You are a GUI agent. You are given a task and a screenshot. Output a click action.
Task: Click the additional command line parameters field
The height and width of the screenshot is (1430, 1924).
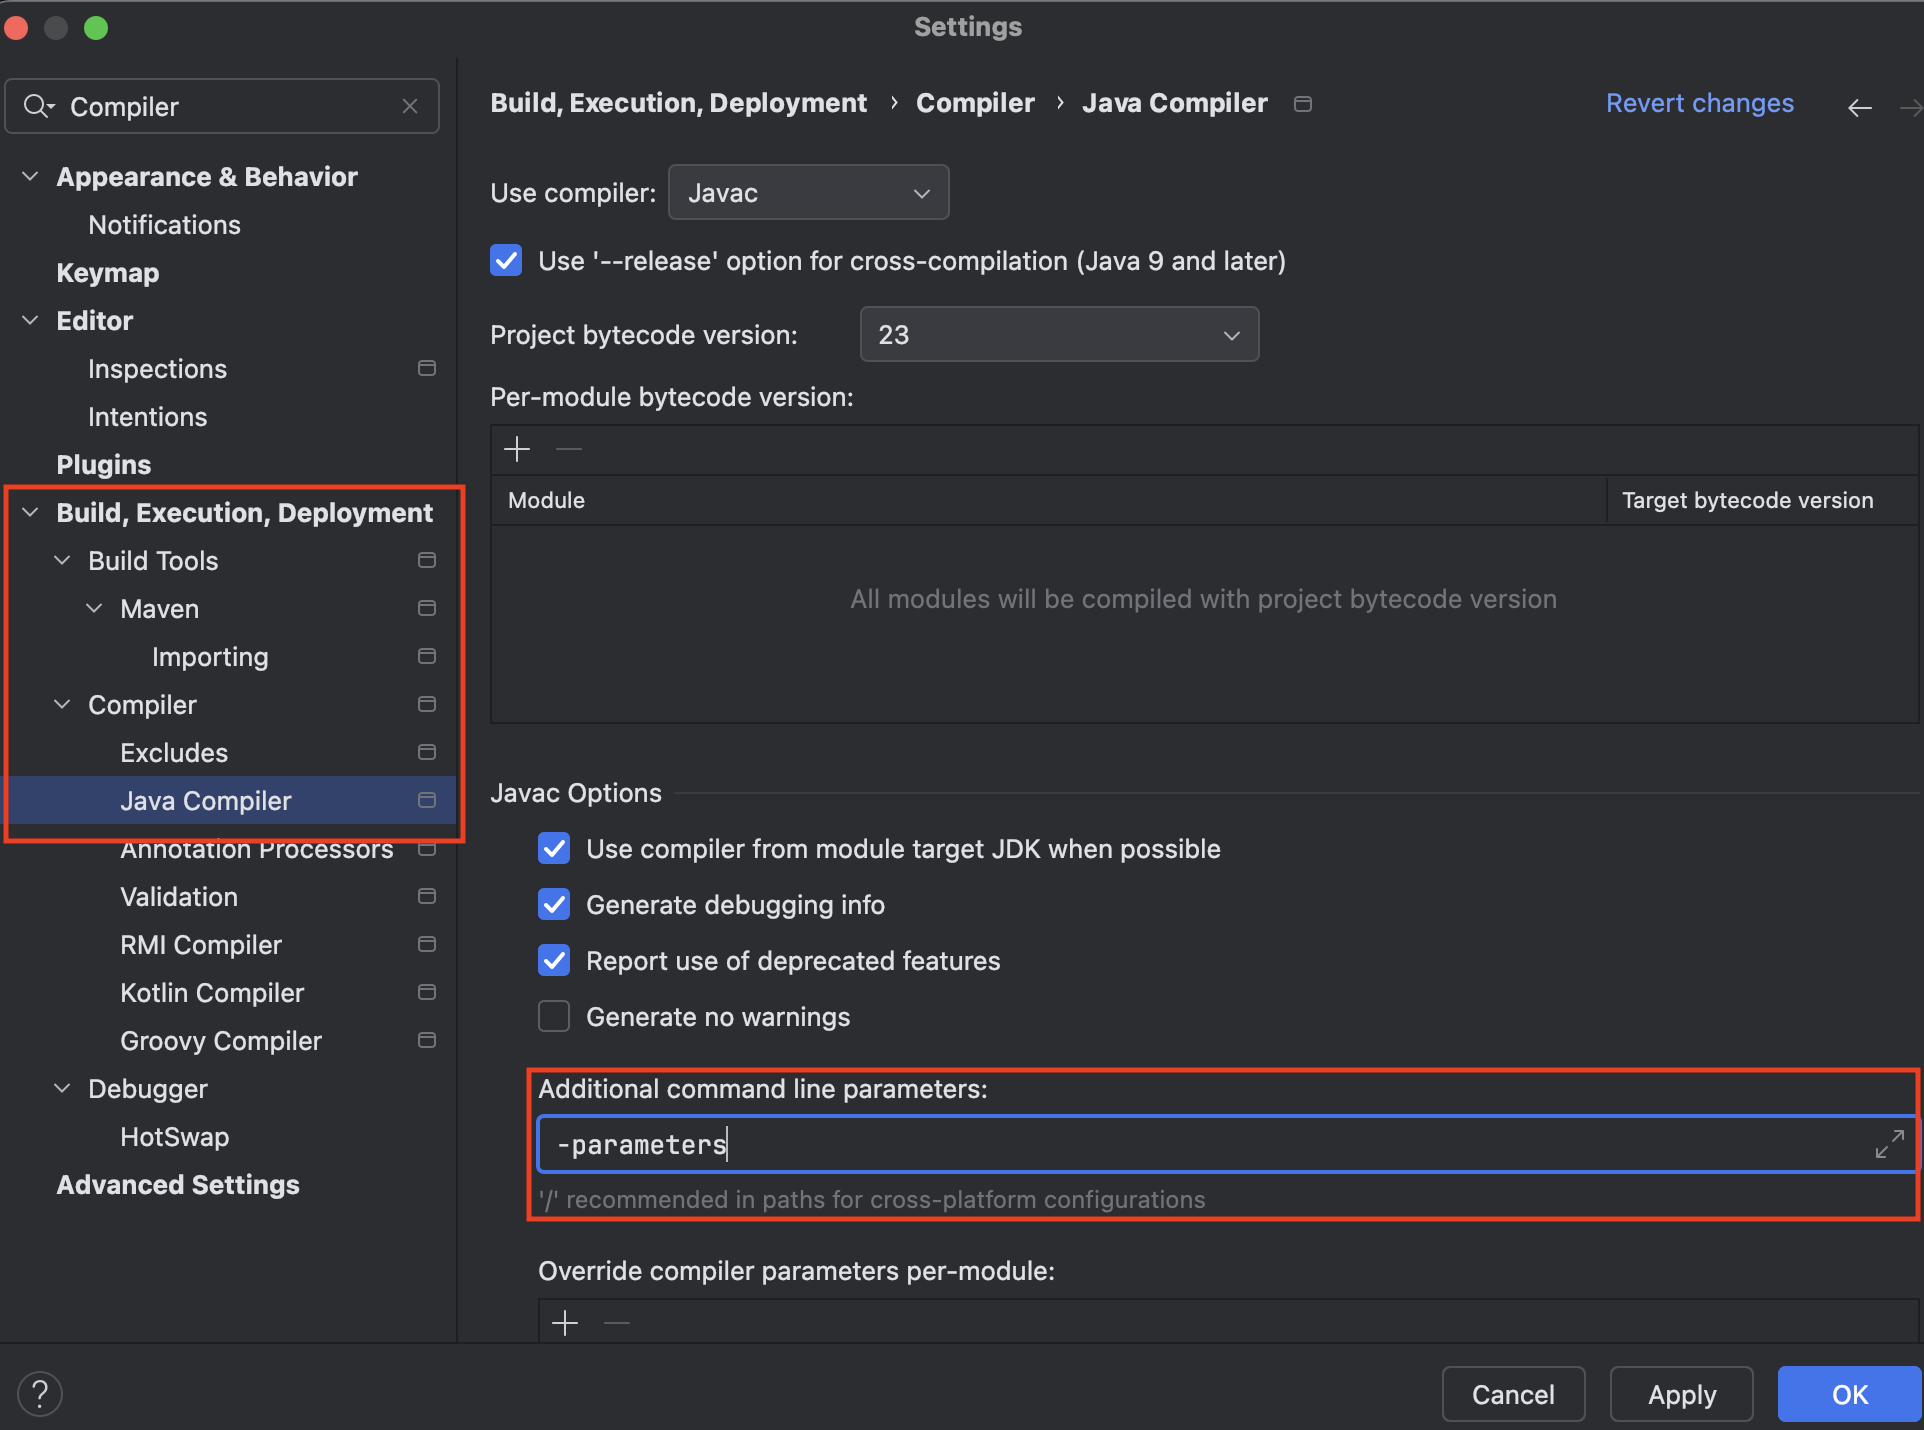click(1200, 1144)
